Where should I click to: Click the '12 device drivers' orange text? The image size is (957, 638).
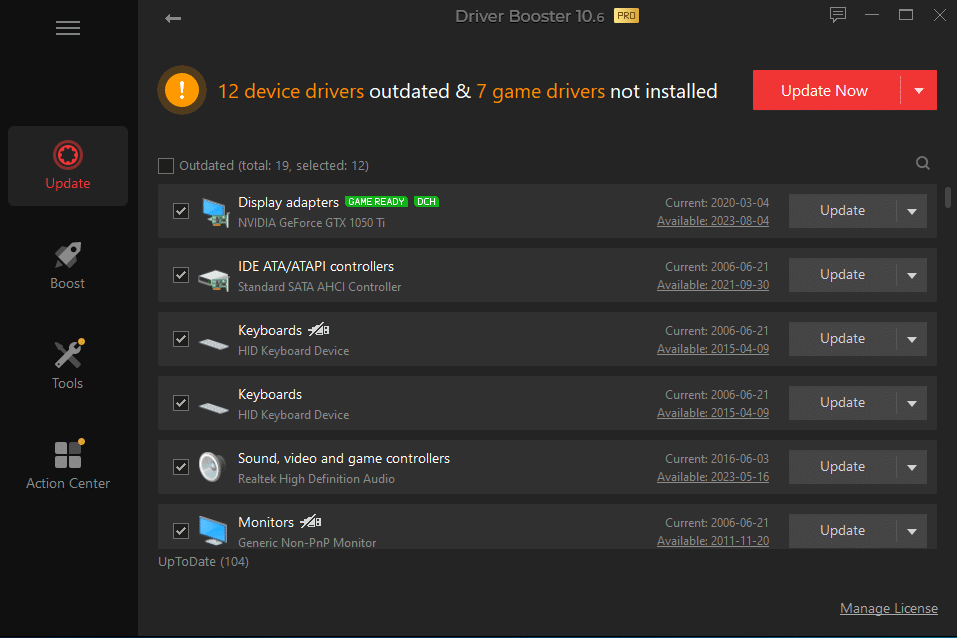coord(291,91)
